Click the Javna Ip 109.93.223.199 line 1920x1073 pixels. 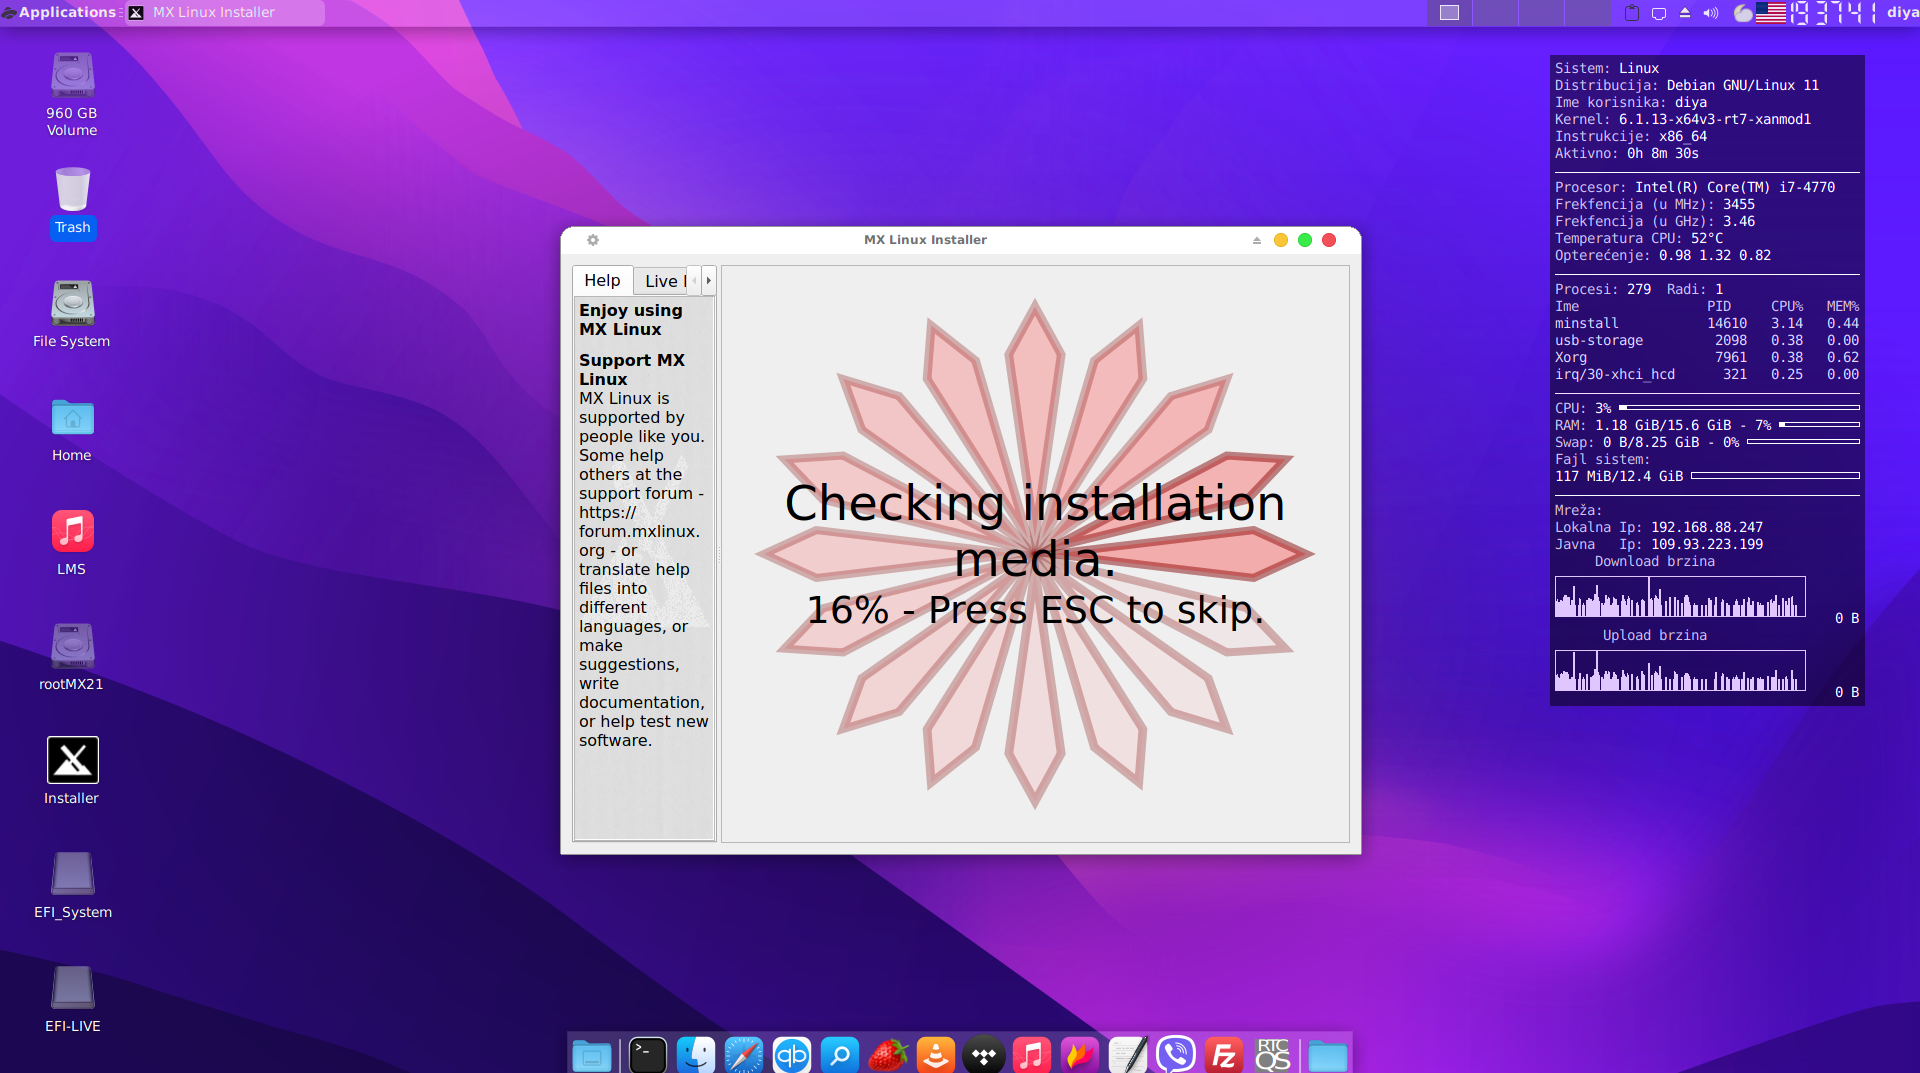(x=1659, y=545)
